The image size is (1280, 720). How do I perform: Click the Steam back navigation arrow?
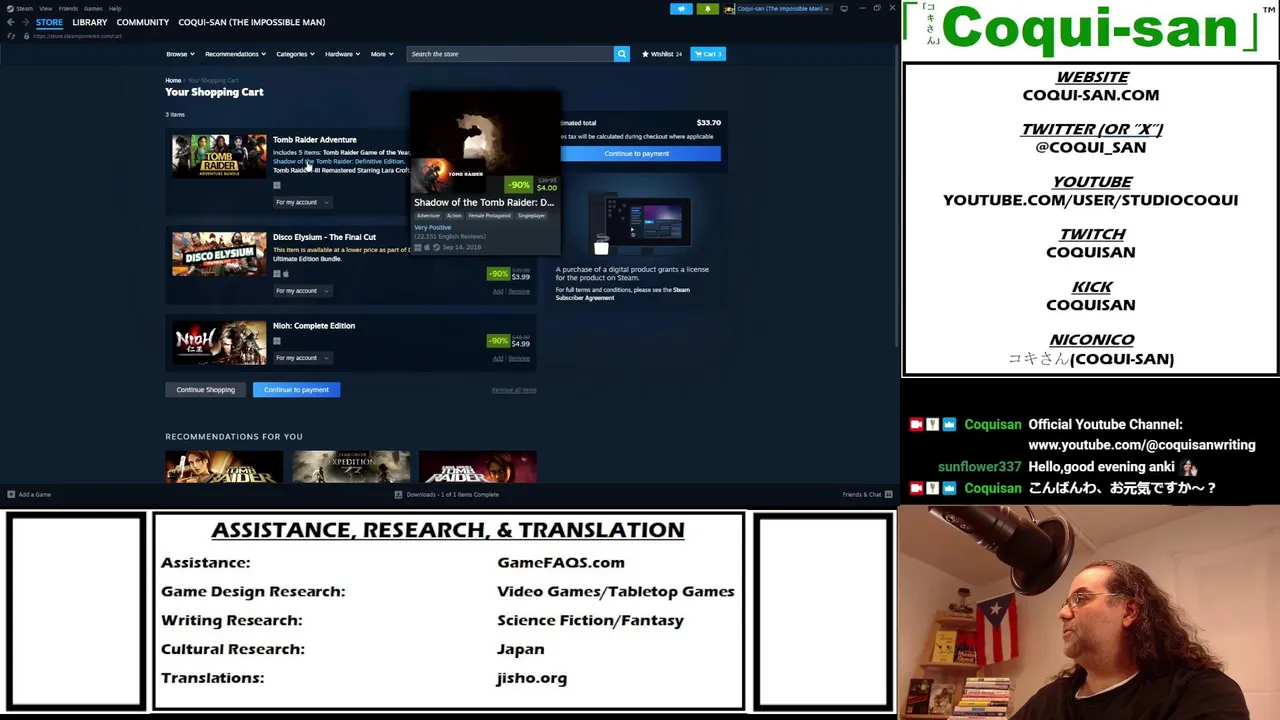(10, 22)
